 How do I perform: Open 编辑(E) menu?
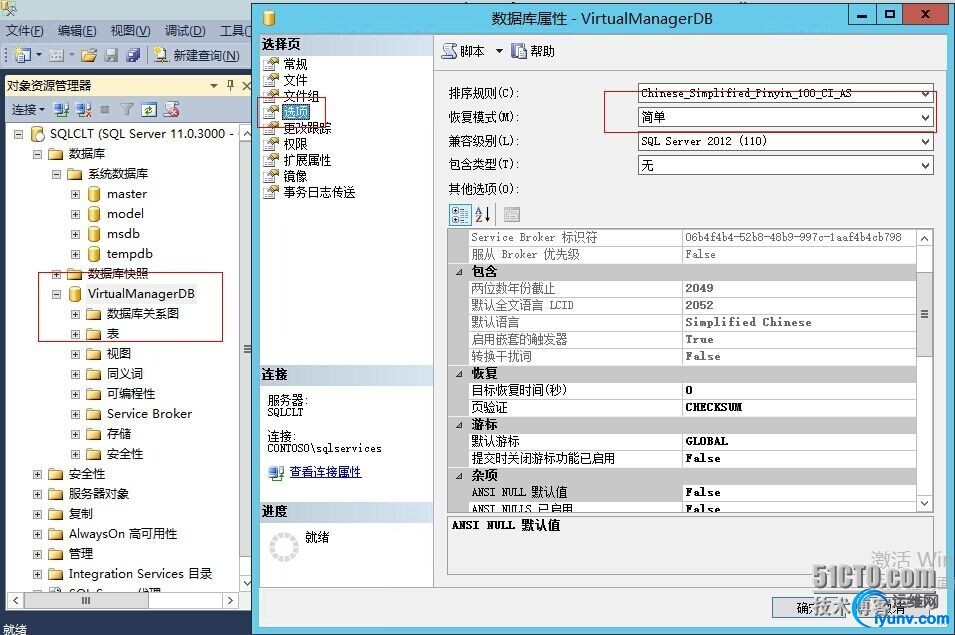coord(77,30)
